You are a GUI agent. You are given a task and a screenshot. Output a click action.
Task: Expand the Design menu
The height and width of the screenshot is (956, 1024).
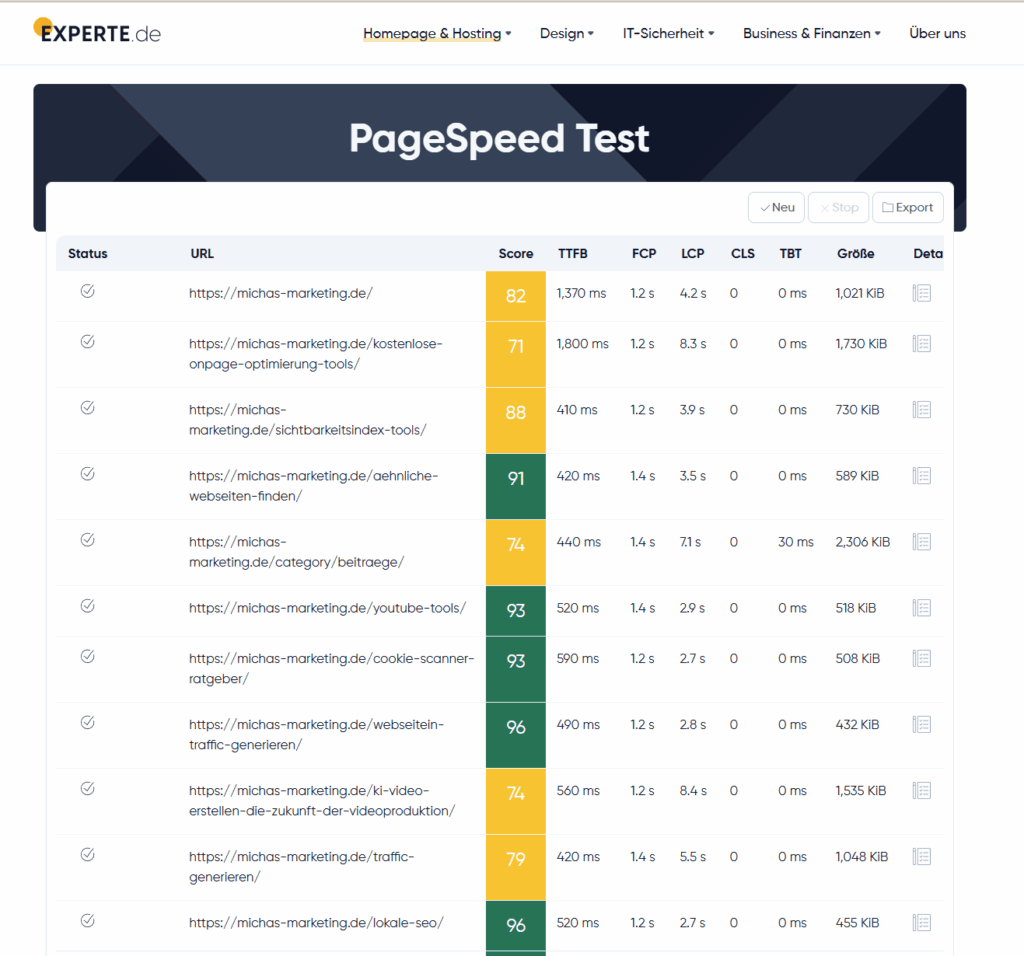[567, 33]
